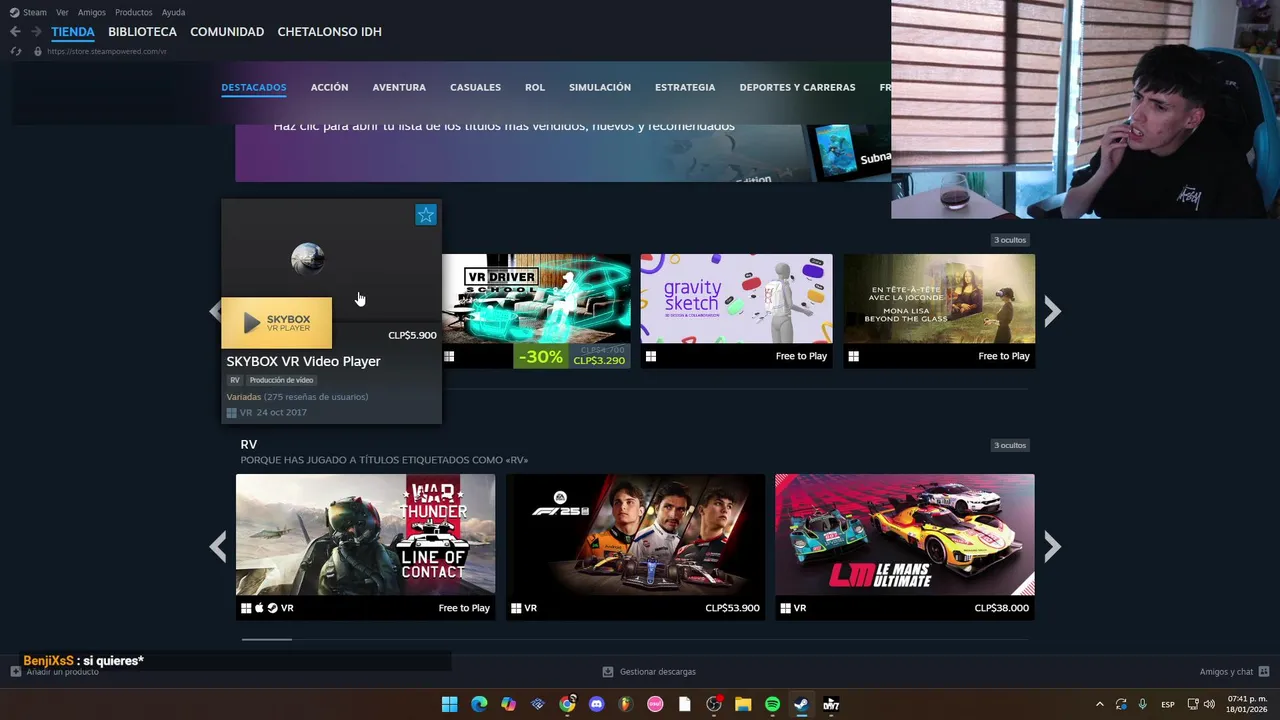This screenshot has height=720, width=1280.
Task: Select the ESTRATEGIA category
Action: tap(685, 87)
